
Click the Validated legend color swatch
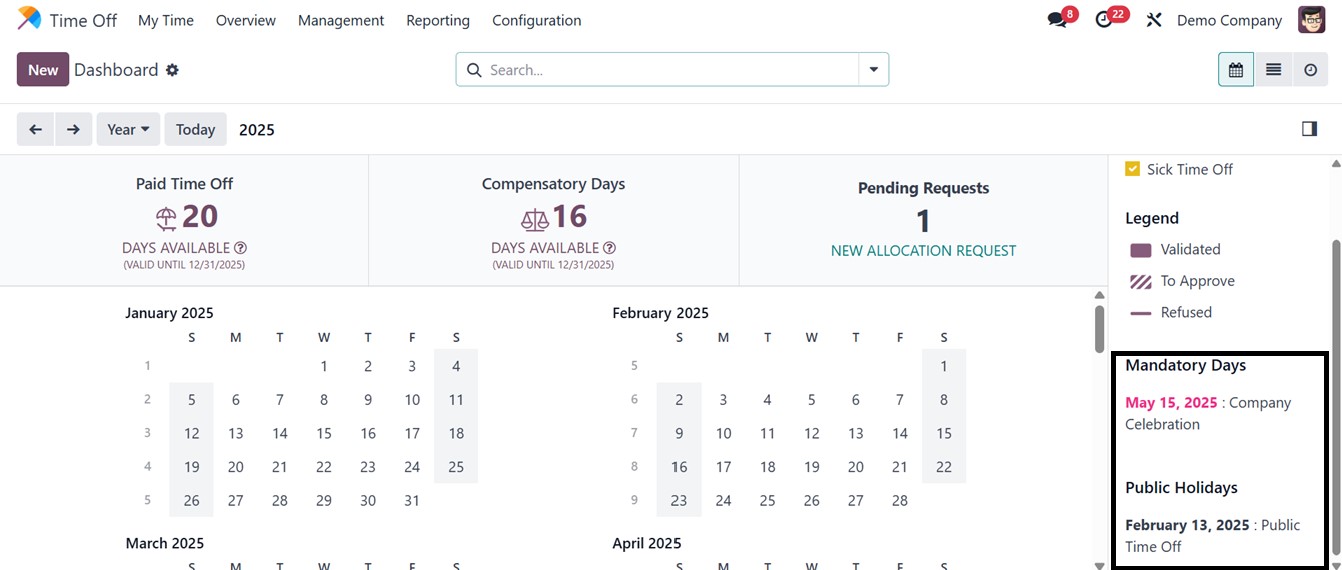[1140, 250]
